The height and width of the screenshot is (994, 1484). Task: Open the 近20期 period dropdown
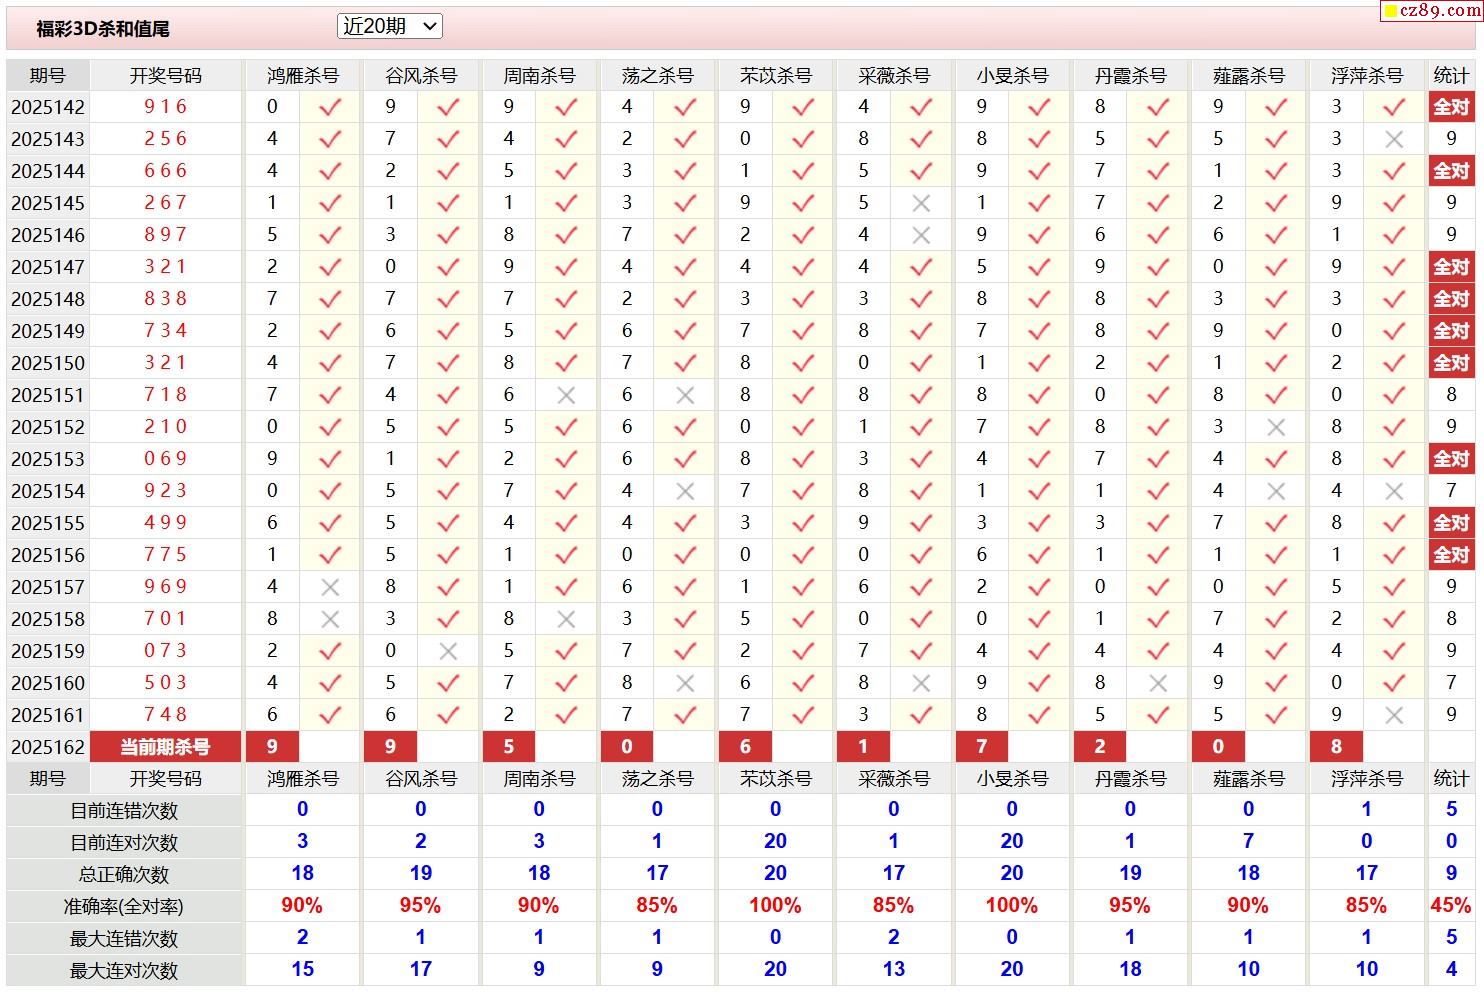coord(389,27)
